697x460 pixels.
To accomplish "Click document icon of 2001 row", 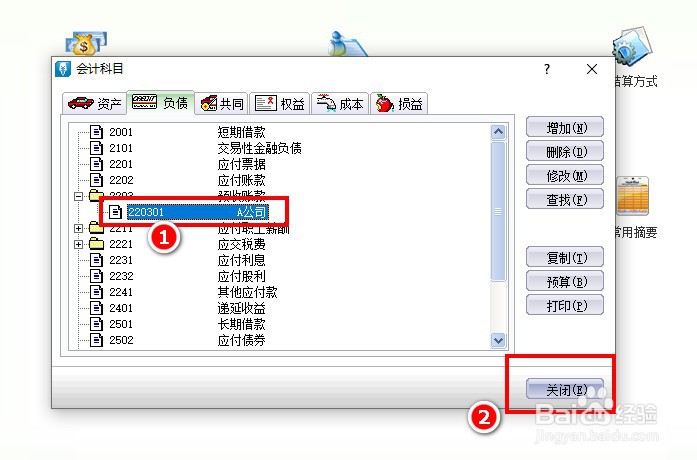I will pos(96,132).
